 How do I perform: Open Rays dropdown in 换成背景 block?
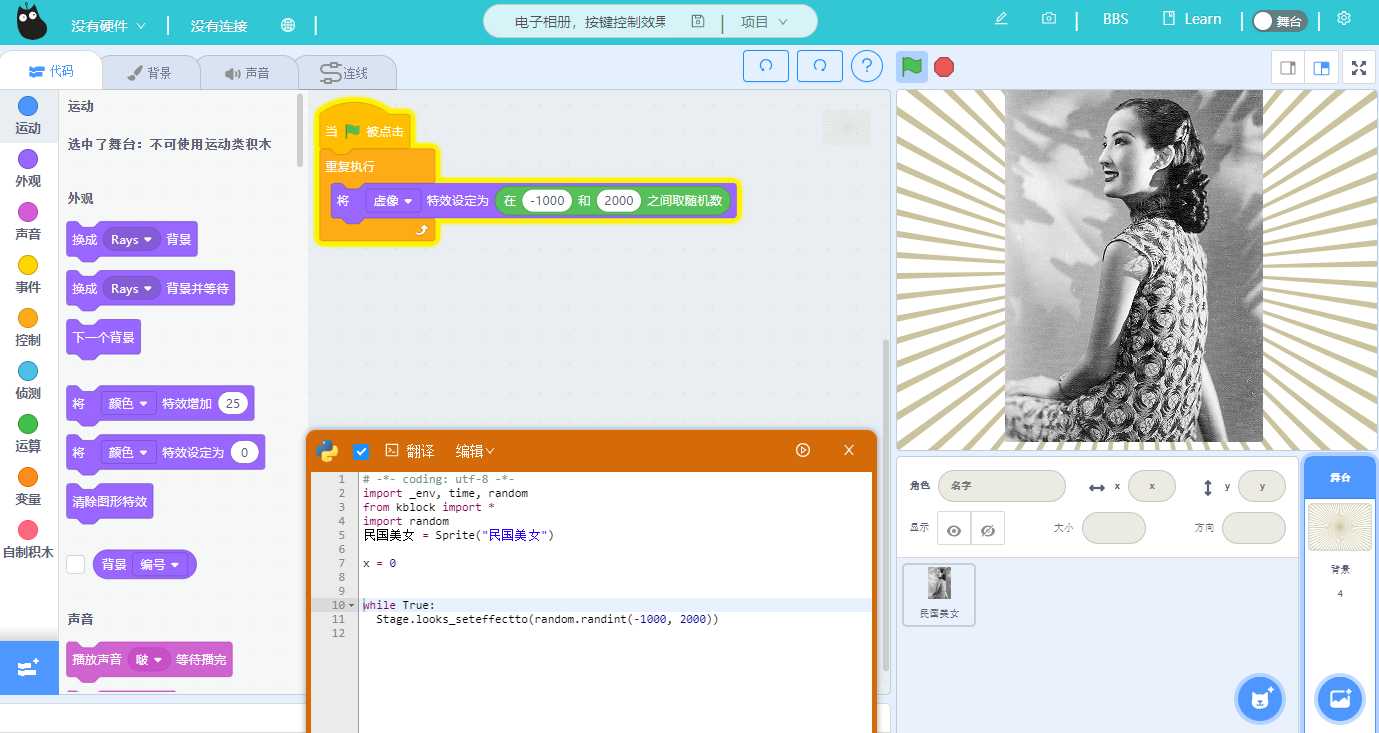[x=131, y=240]
